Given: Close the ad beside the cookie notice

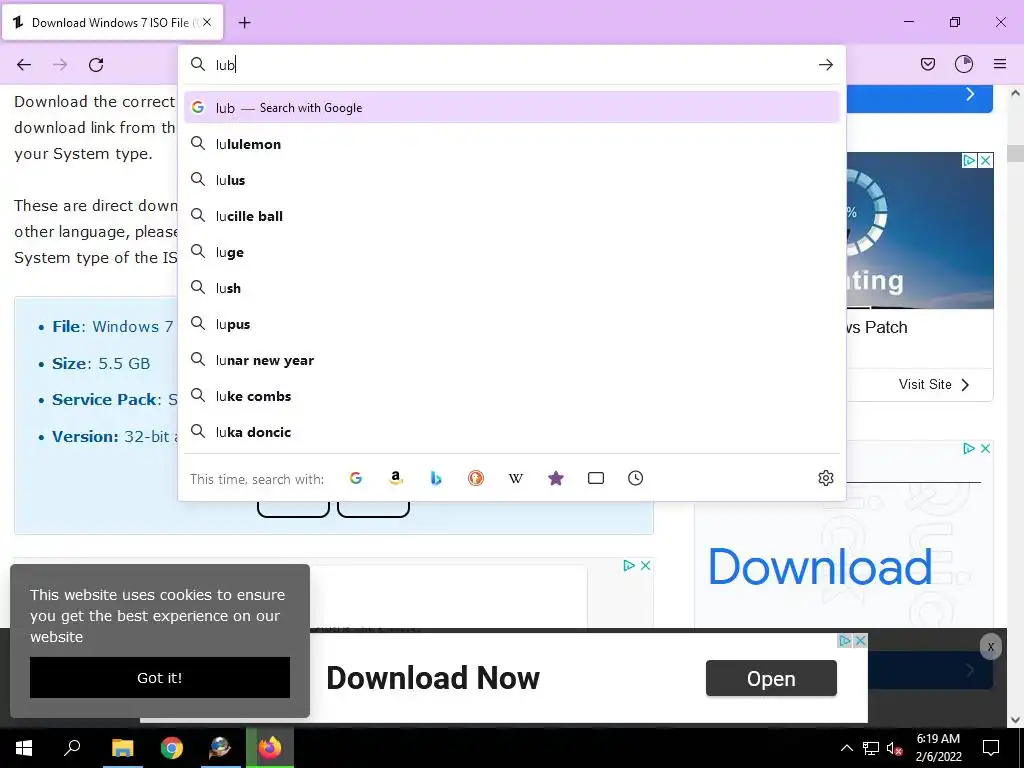Looking at the screenshot, I should pyautogui.click(x=645, y=566).
